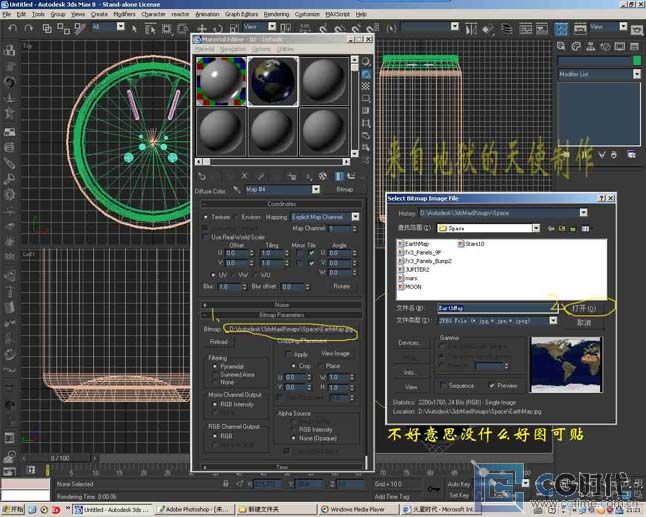The width and height of the screenshot is (646, 517).
Task: Open Material Editor's Navigation menu
Action: (233, 49)
